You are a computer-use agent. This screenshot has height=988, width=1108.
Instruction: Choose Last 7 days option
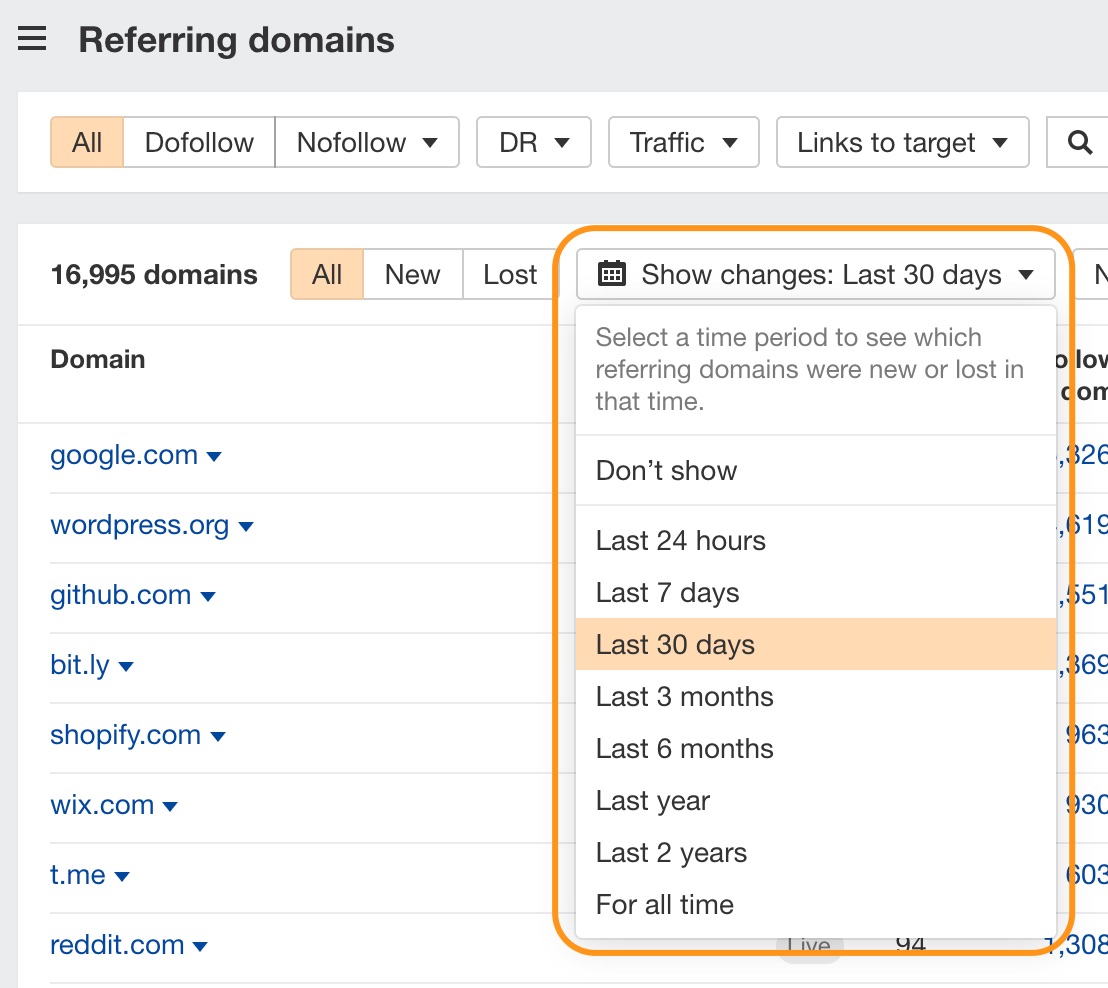coord(667,593)
